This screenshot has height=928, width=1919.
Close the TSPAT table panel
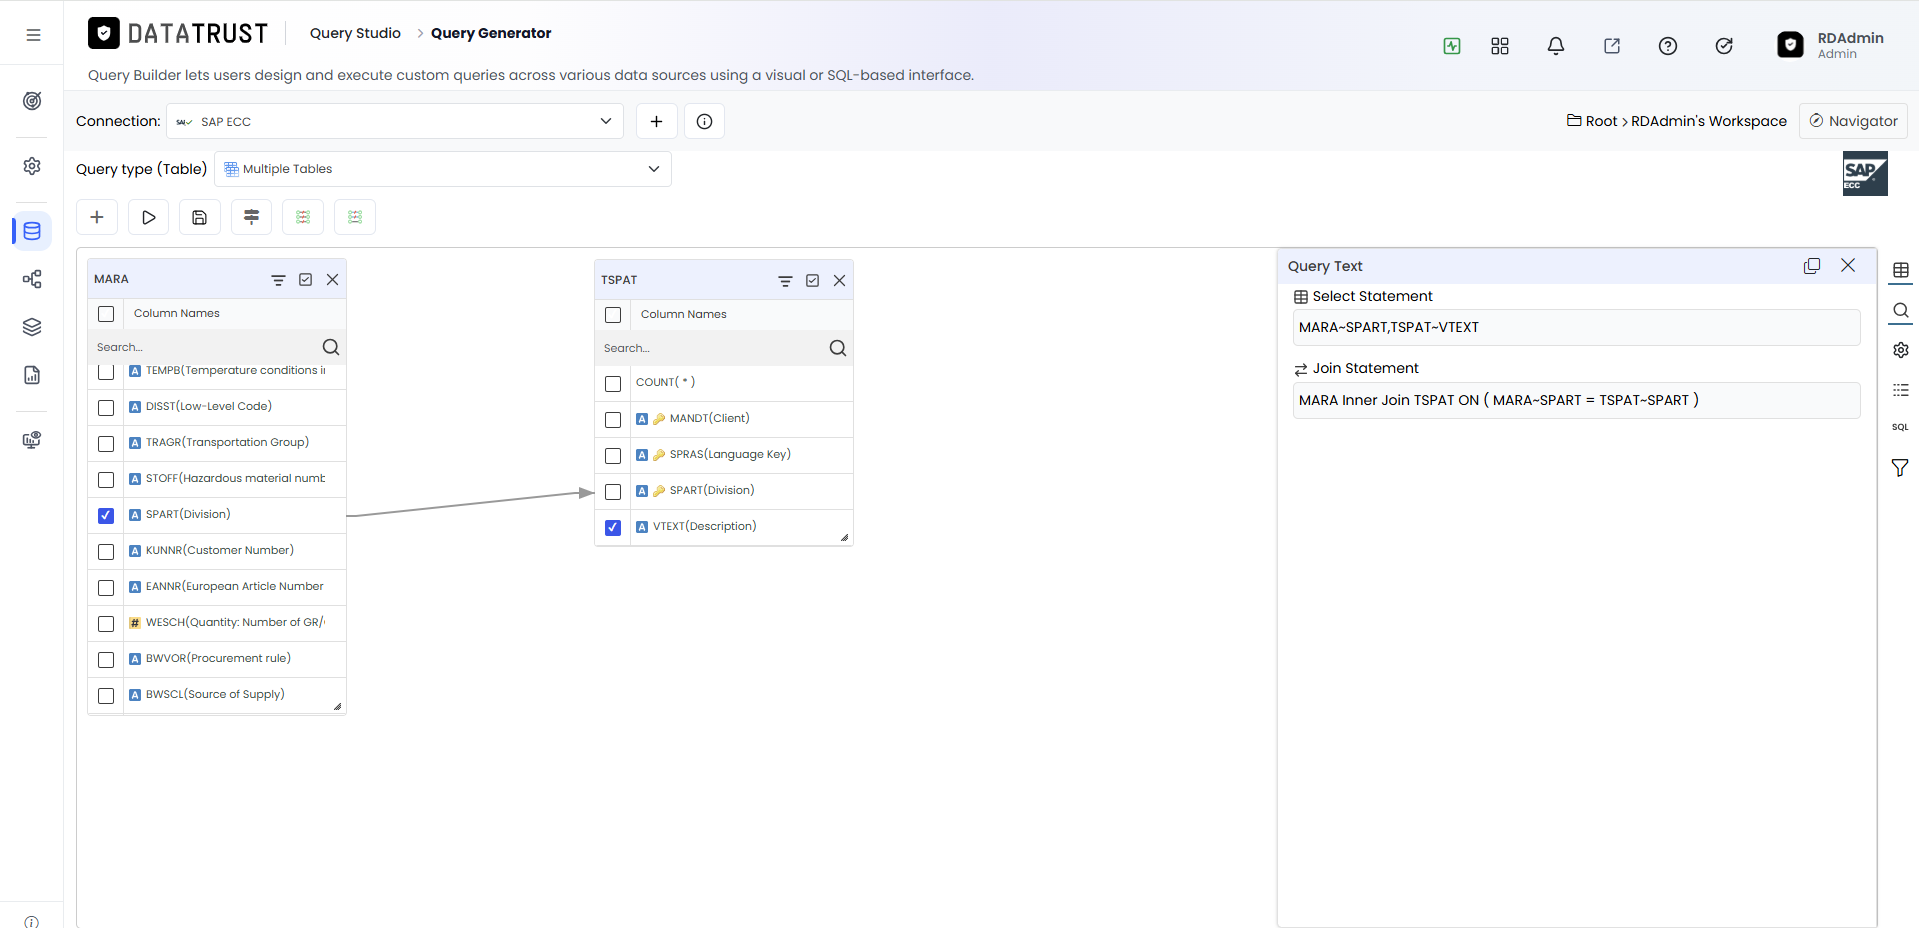(x=840, y=281)
